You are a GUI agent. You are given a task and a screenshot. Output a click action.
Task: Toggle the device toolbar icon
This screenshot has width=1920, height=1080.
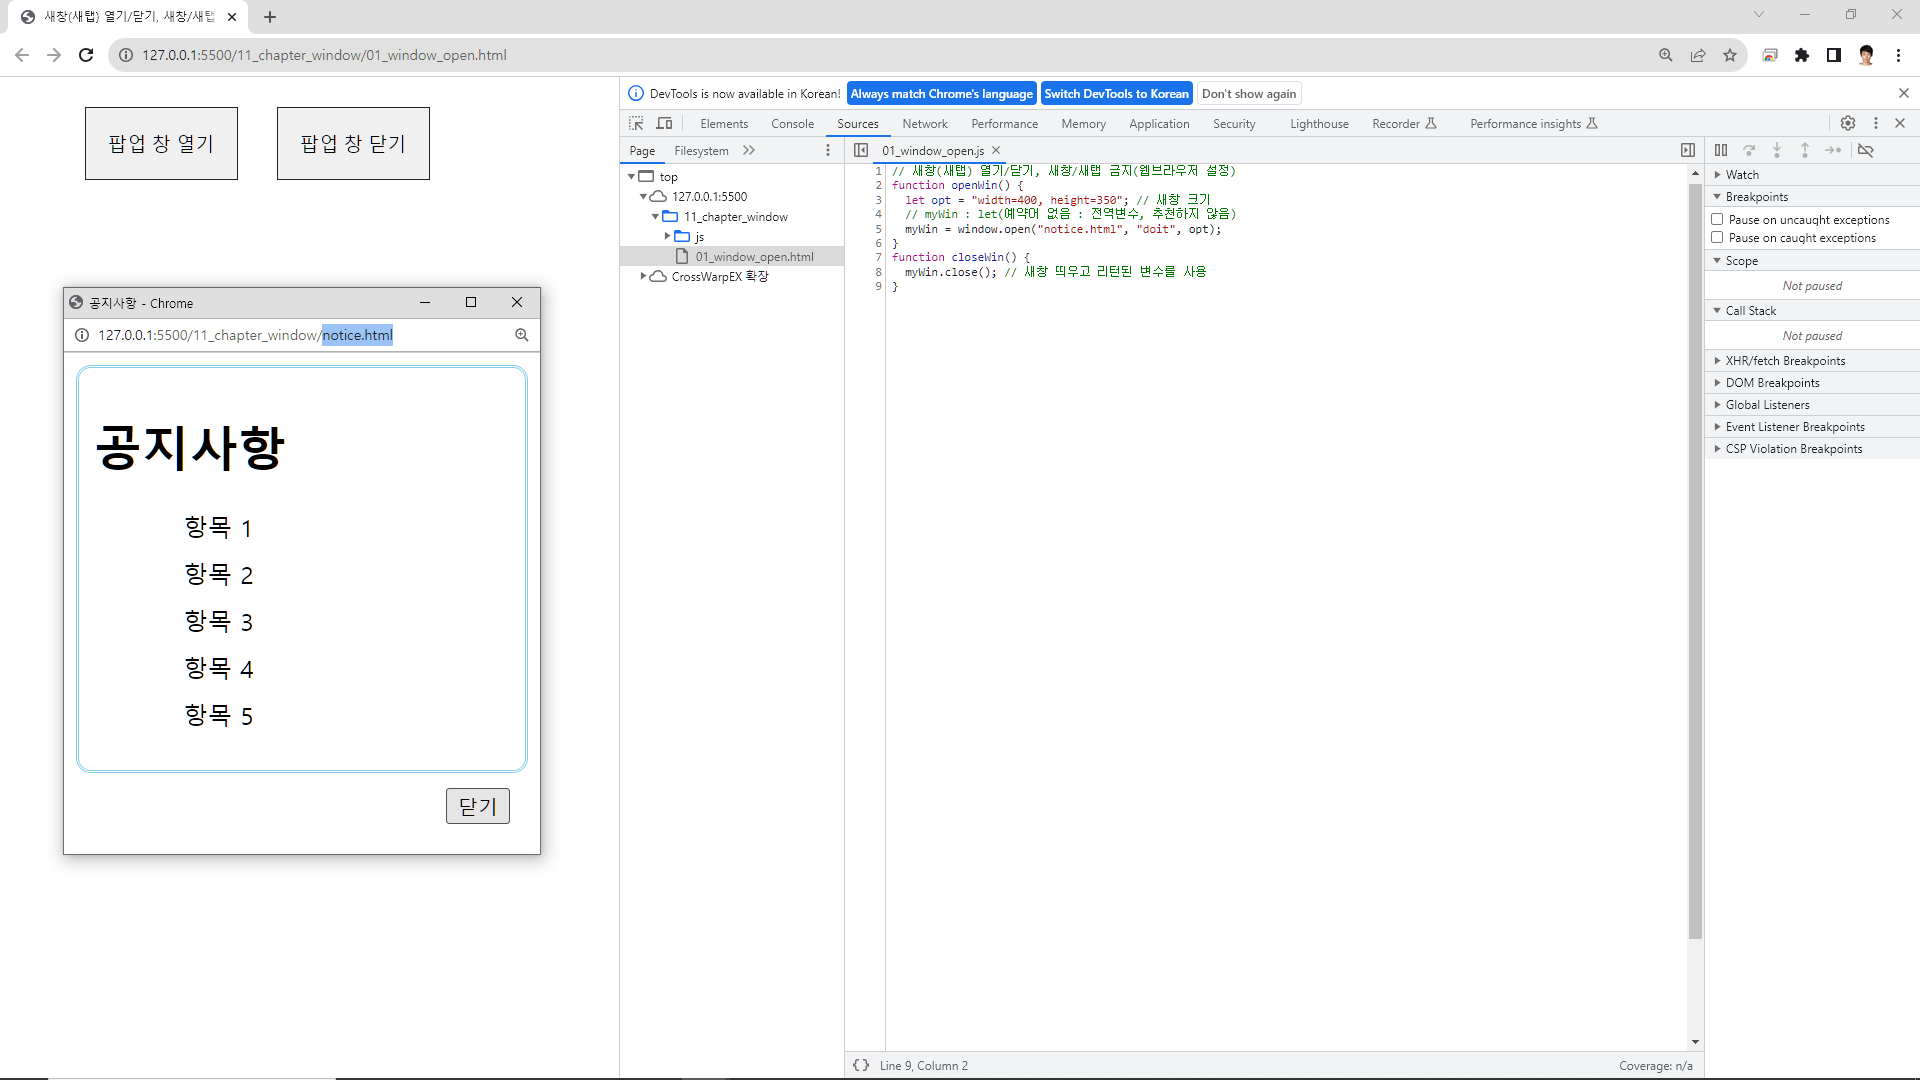tap(664, 123)
